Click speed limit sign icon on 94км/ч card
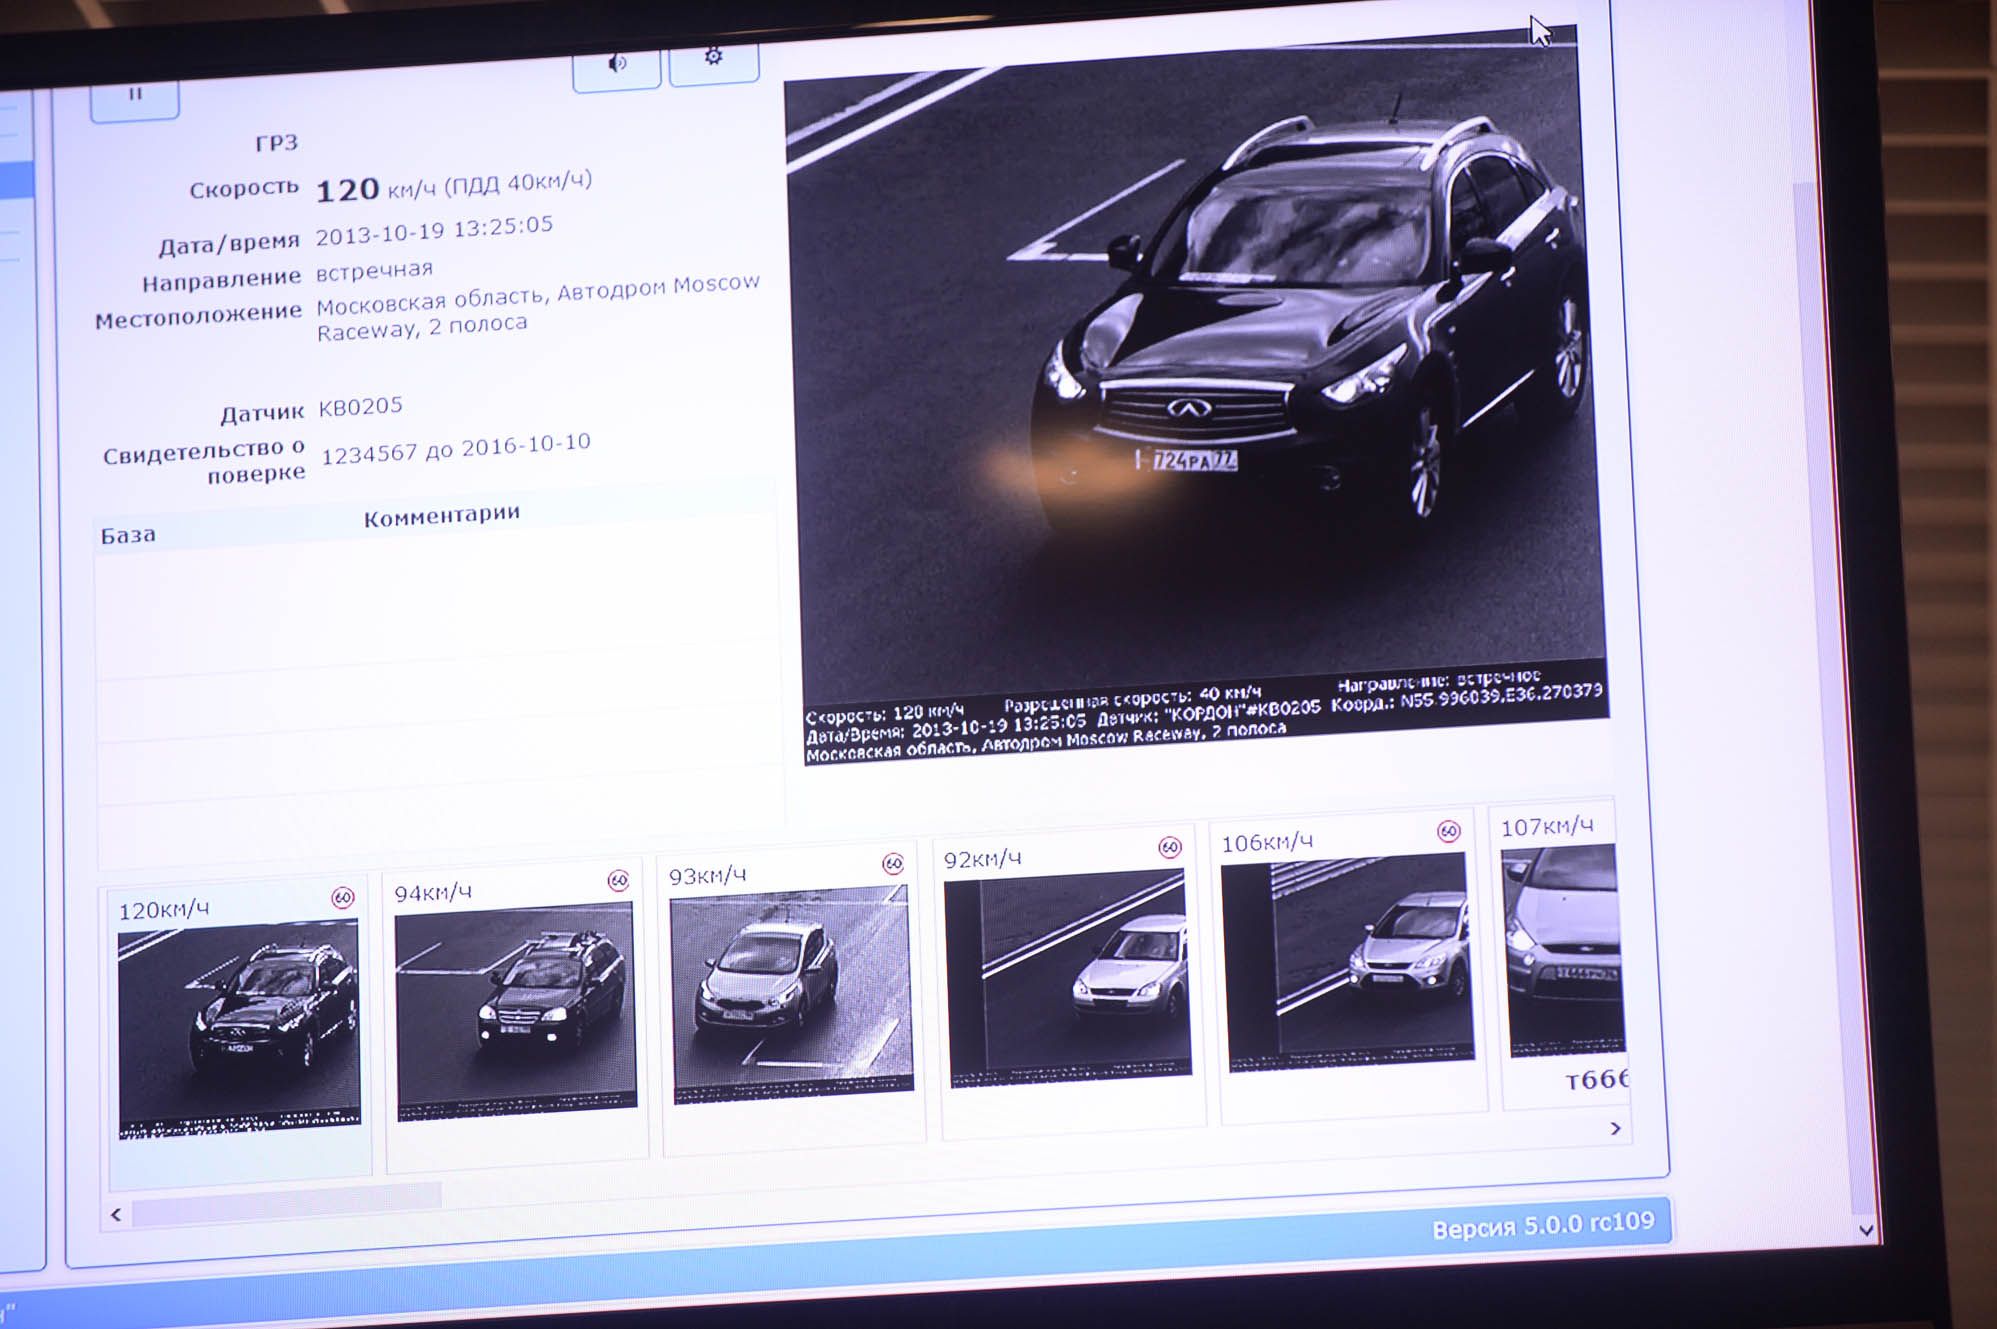Screen dimensions: 1997x1329 tap(619, 880)
